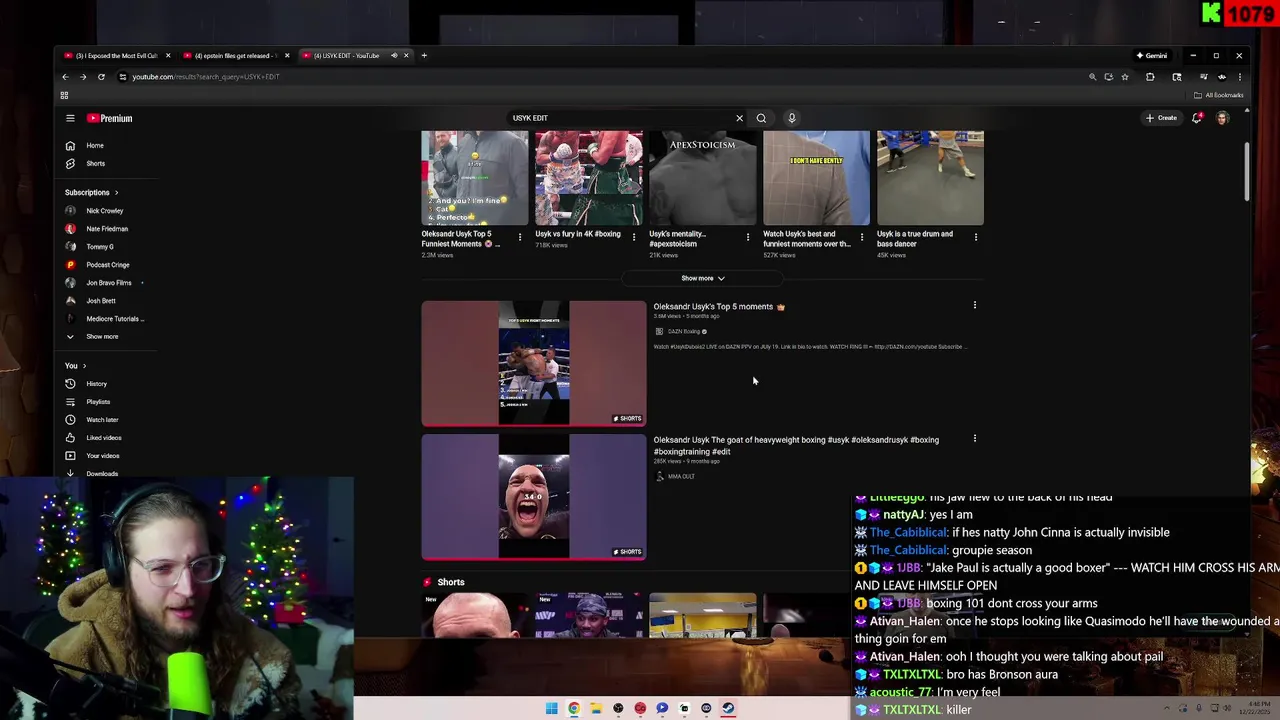Play the ApexStoicism Usyk's mentality short
The image size is (1280, 720).
[x=703, y=178]
